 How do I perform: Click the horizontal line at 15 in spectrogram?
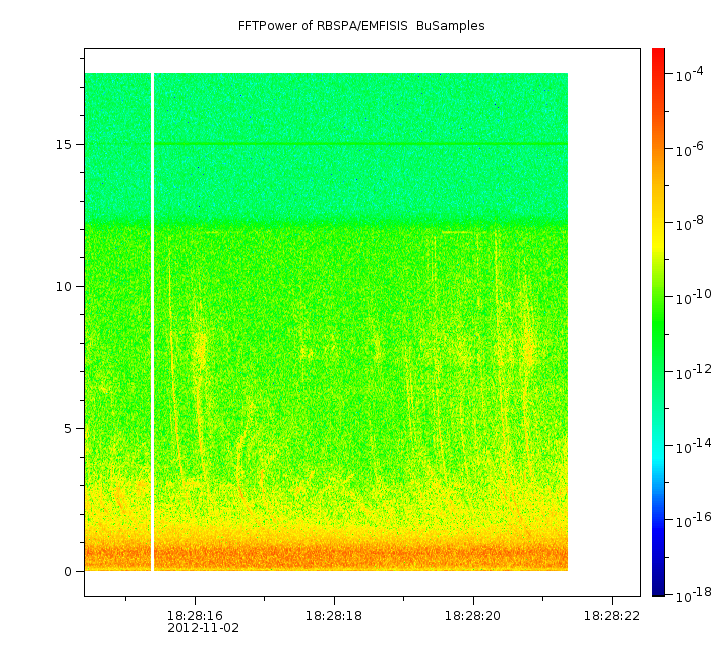click(361, 144)
